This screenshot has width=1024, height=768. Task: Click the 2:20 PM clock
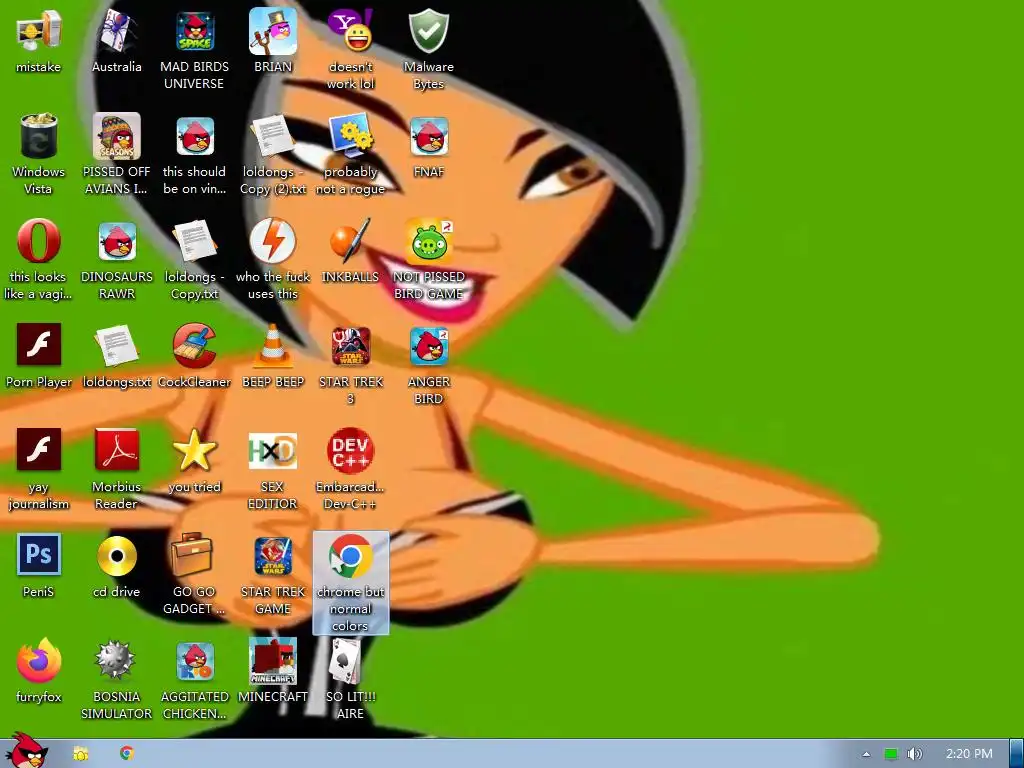[969, 754]
